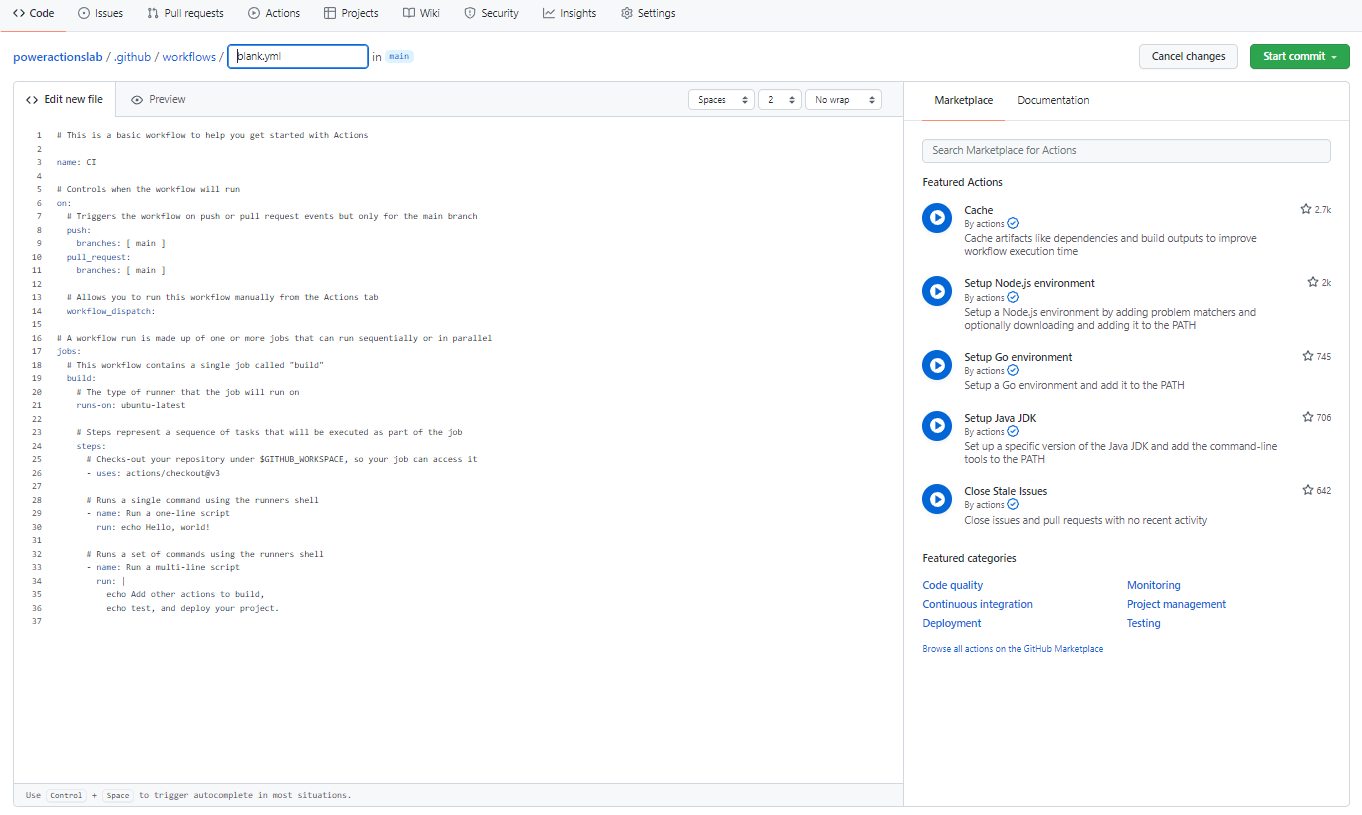
Task: Switch to the Documentation tab
Action: click(x=1052, y=100)
